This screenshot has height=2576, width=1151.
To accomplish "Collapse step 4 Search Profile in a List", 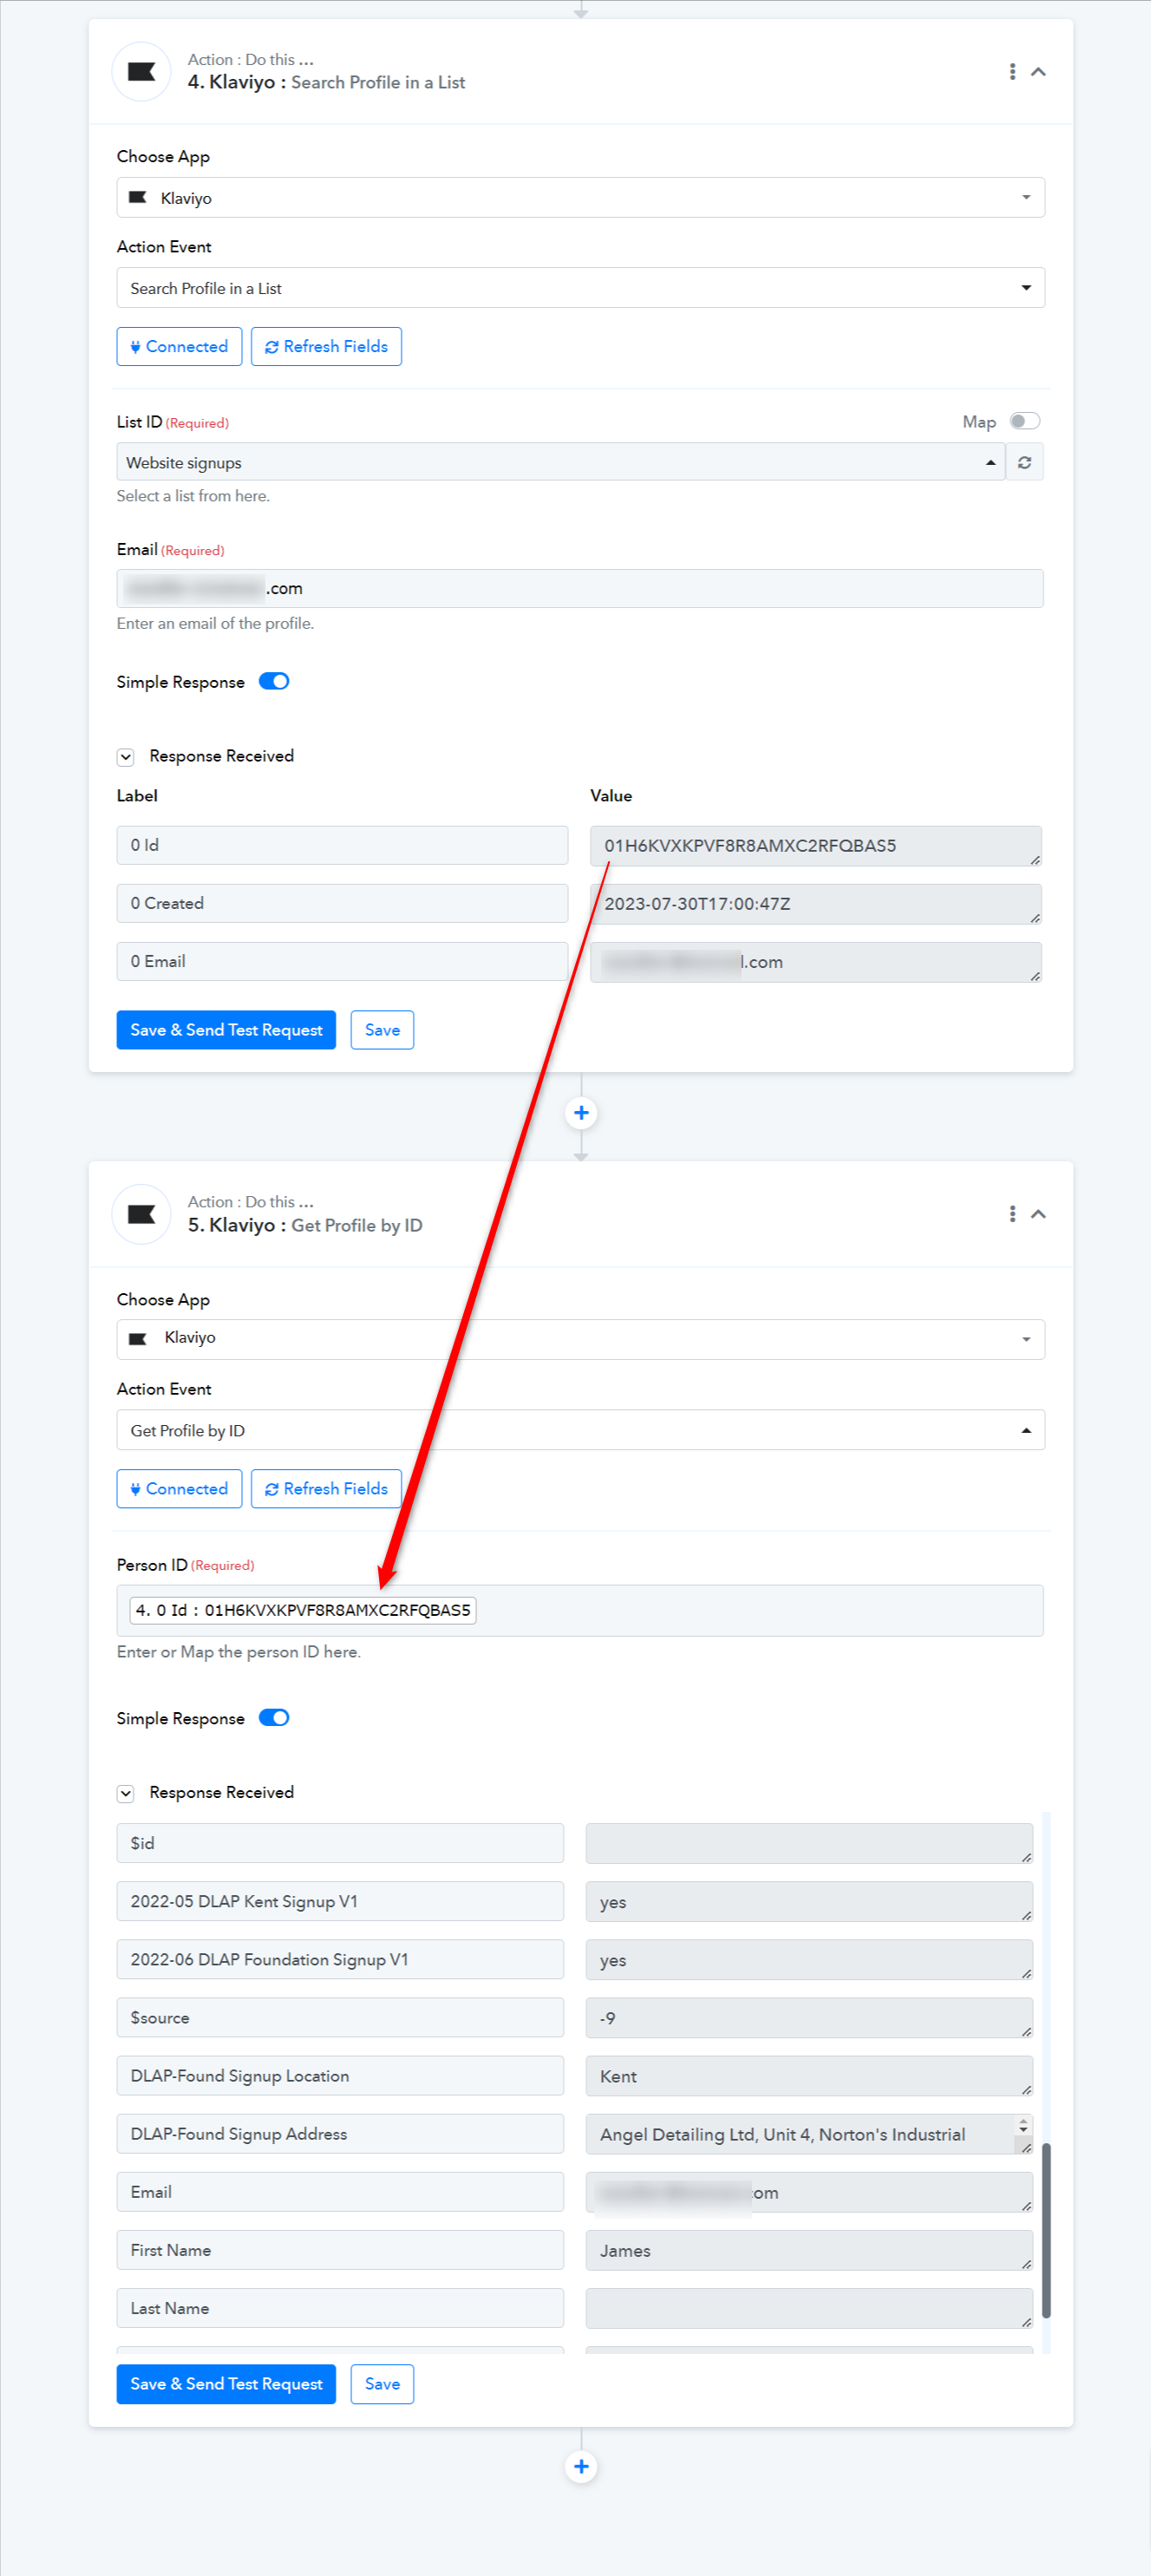I will click(x=1038, y=71).
